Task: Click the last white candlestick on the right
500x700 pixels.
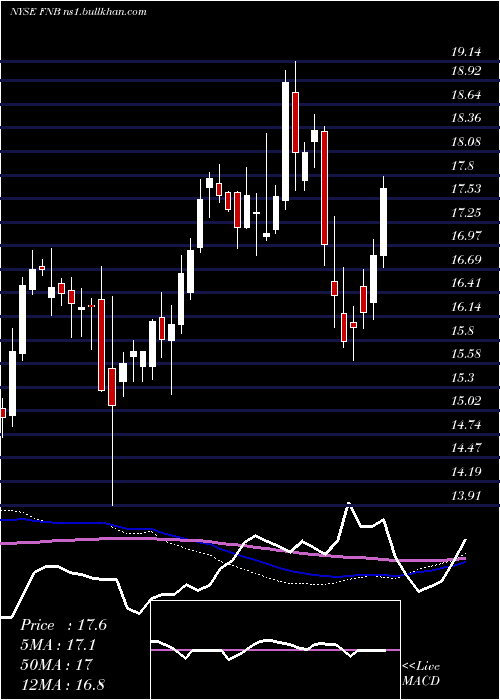Action: click(x=383, y=222)
